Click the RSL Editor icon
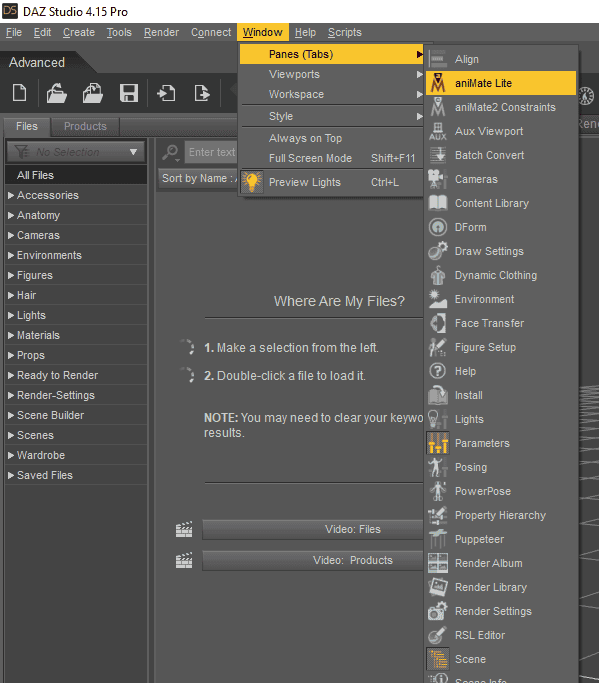This screenshot has height=683, width=599. click(x=438, y=635)
